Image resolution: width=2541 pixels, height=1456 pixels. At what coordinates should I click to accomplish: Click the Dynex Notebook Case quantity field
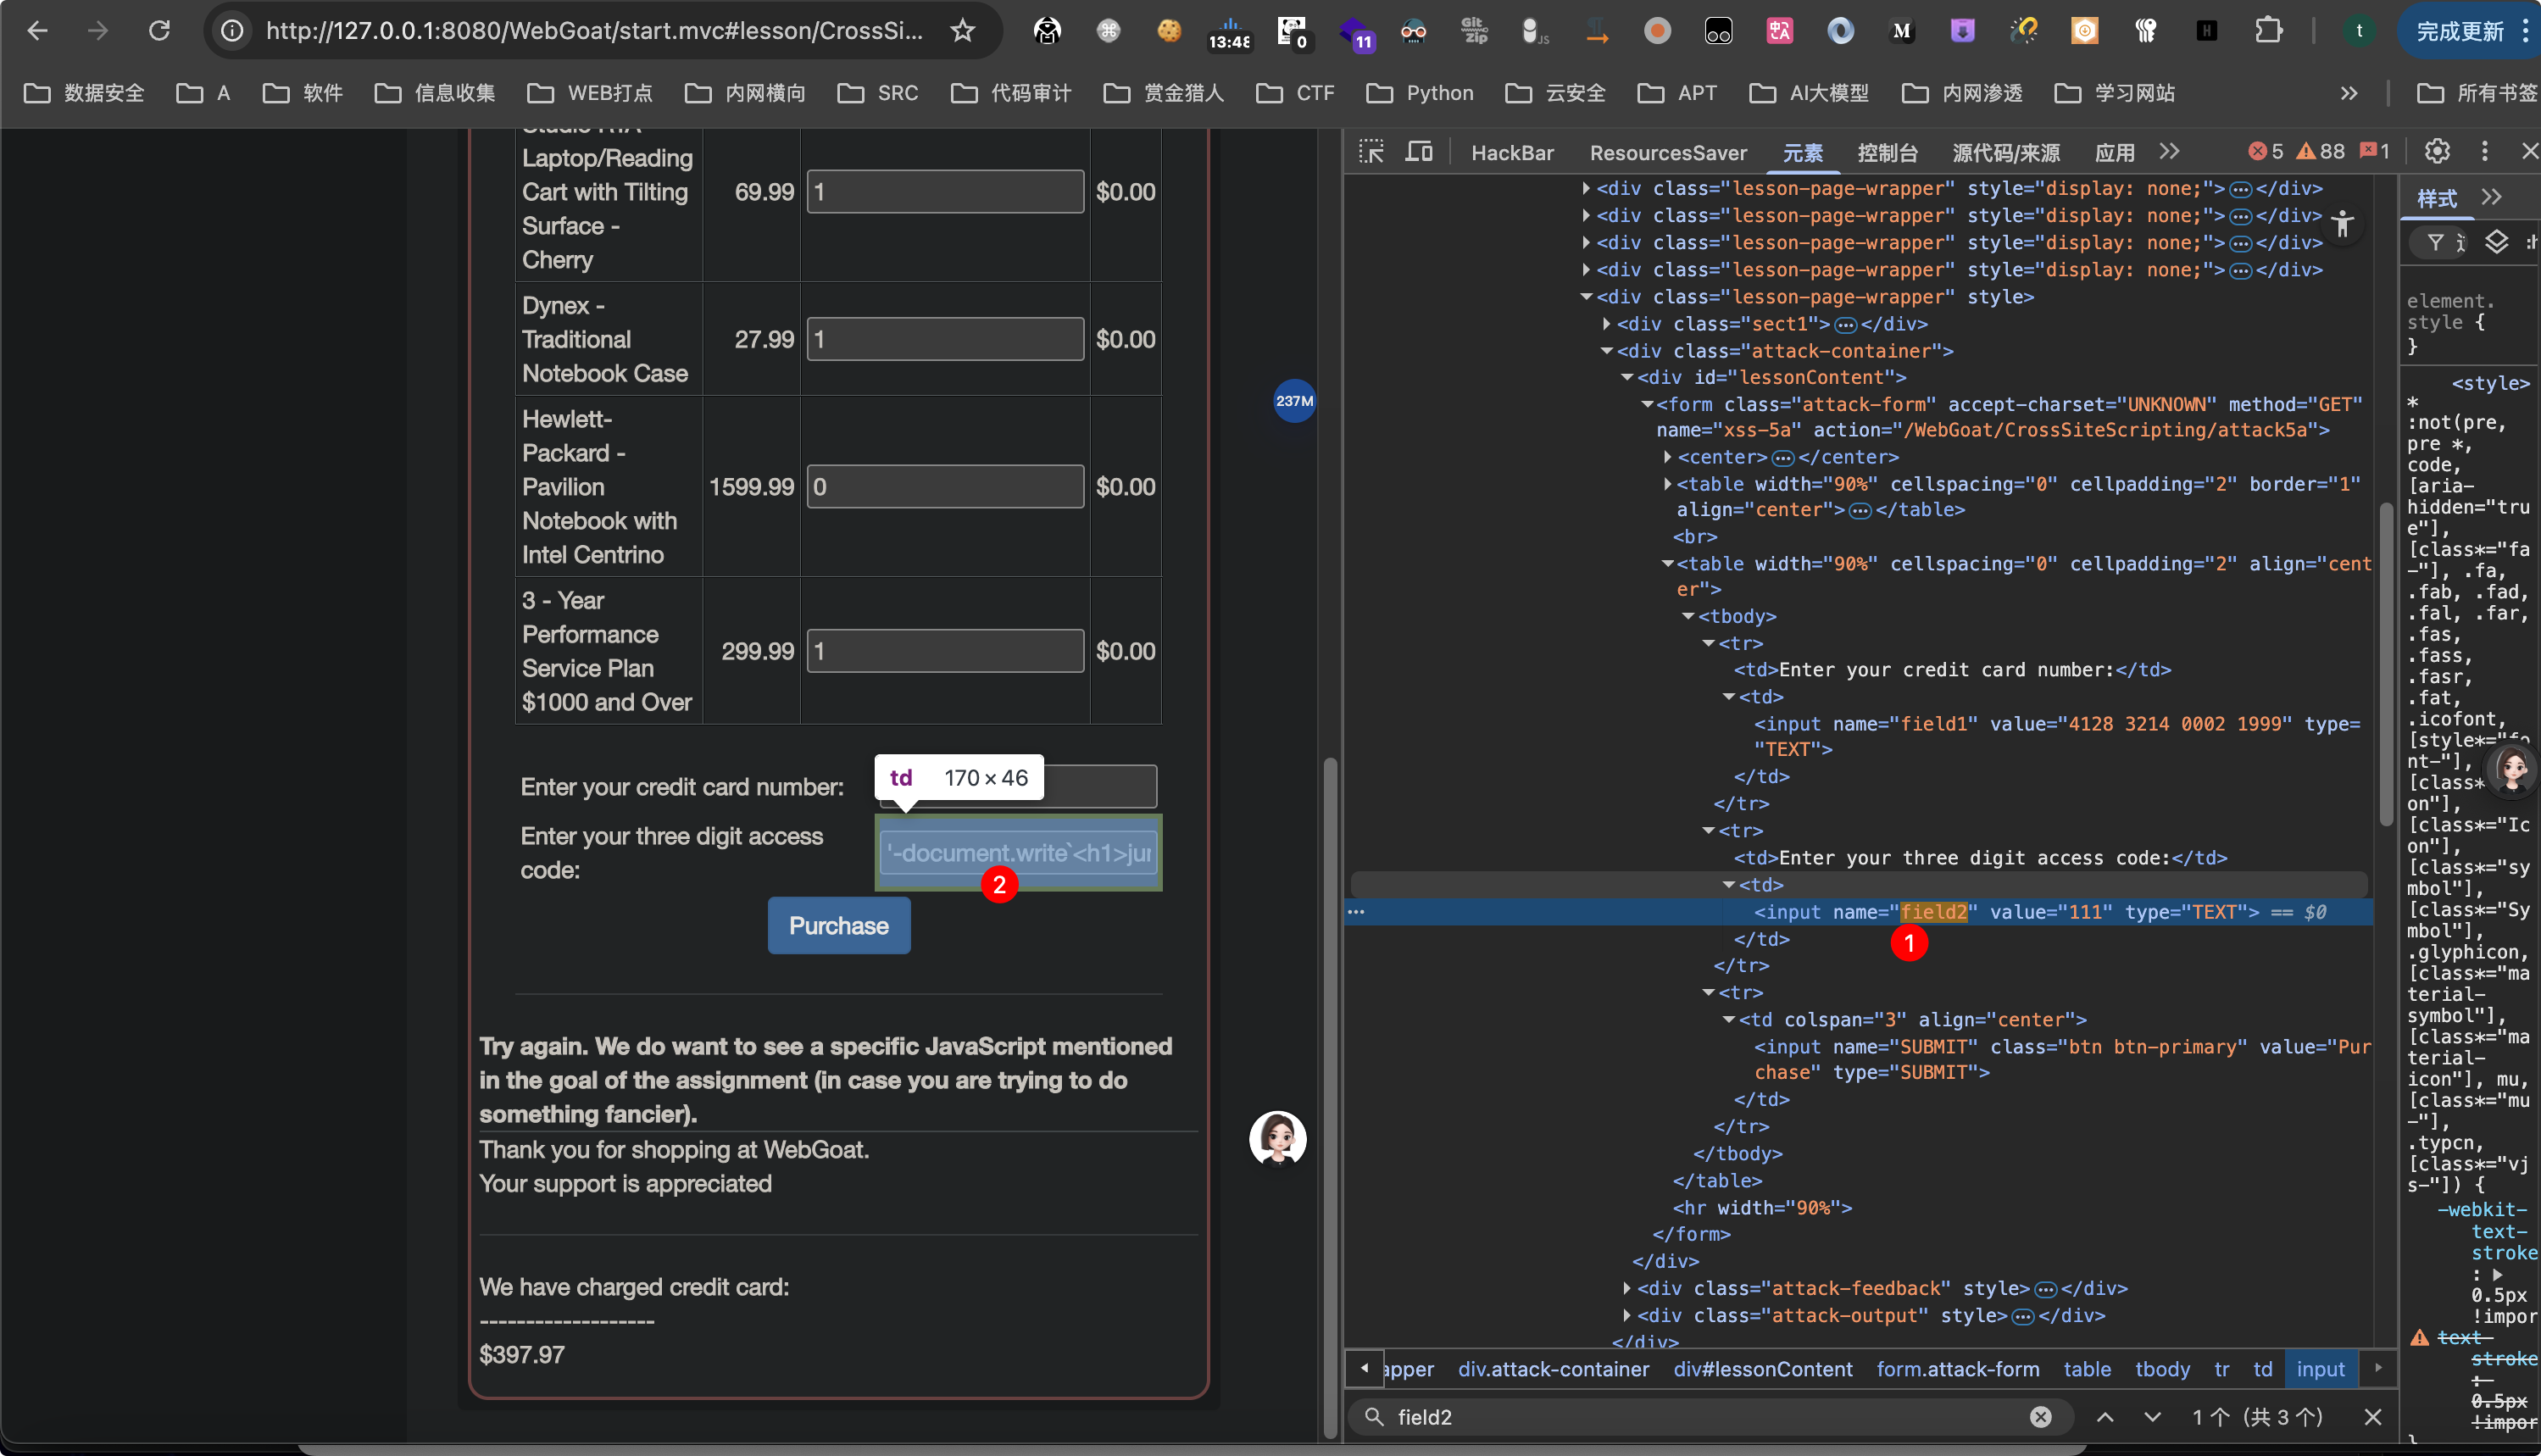click(945, 339)
